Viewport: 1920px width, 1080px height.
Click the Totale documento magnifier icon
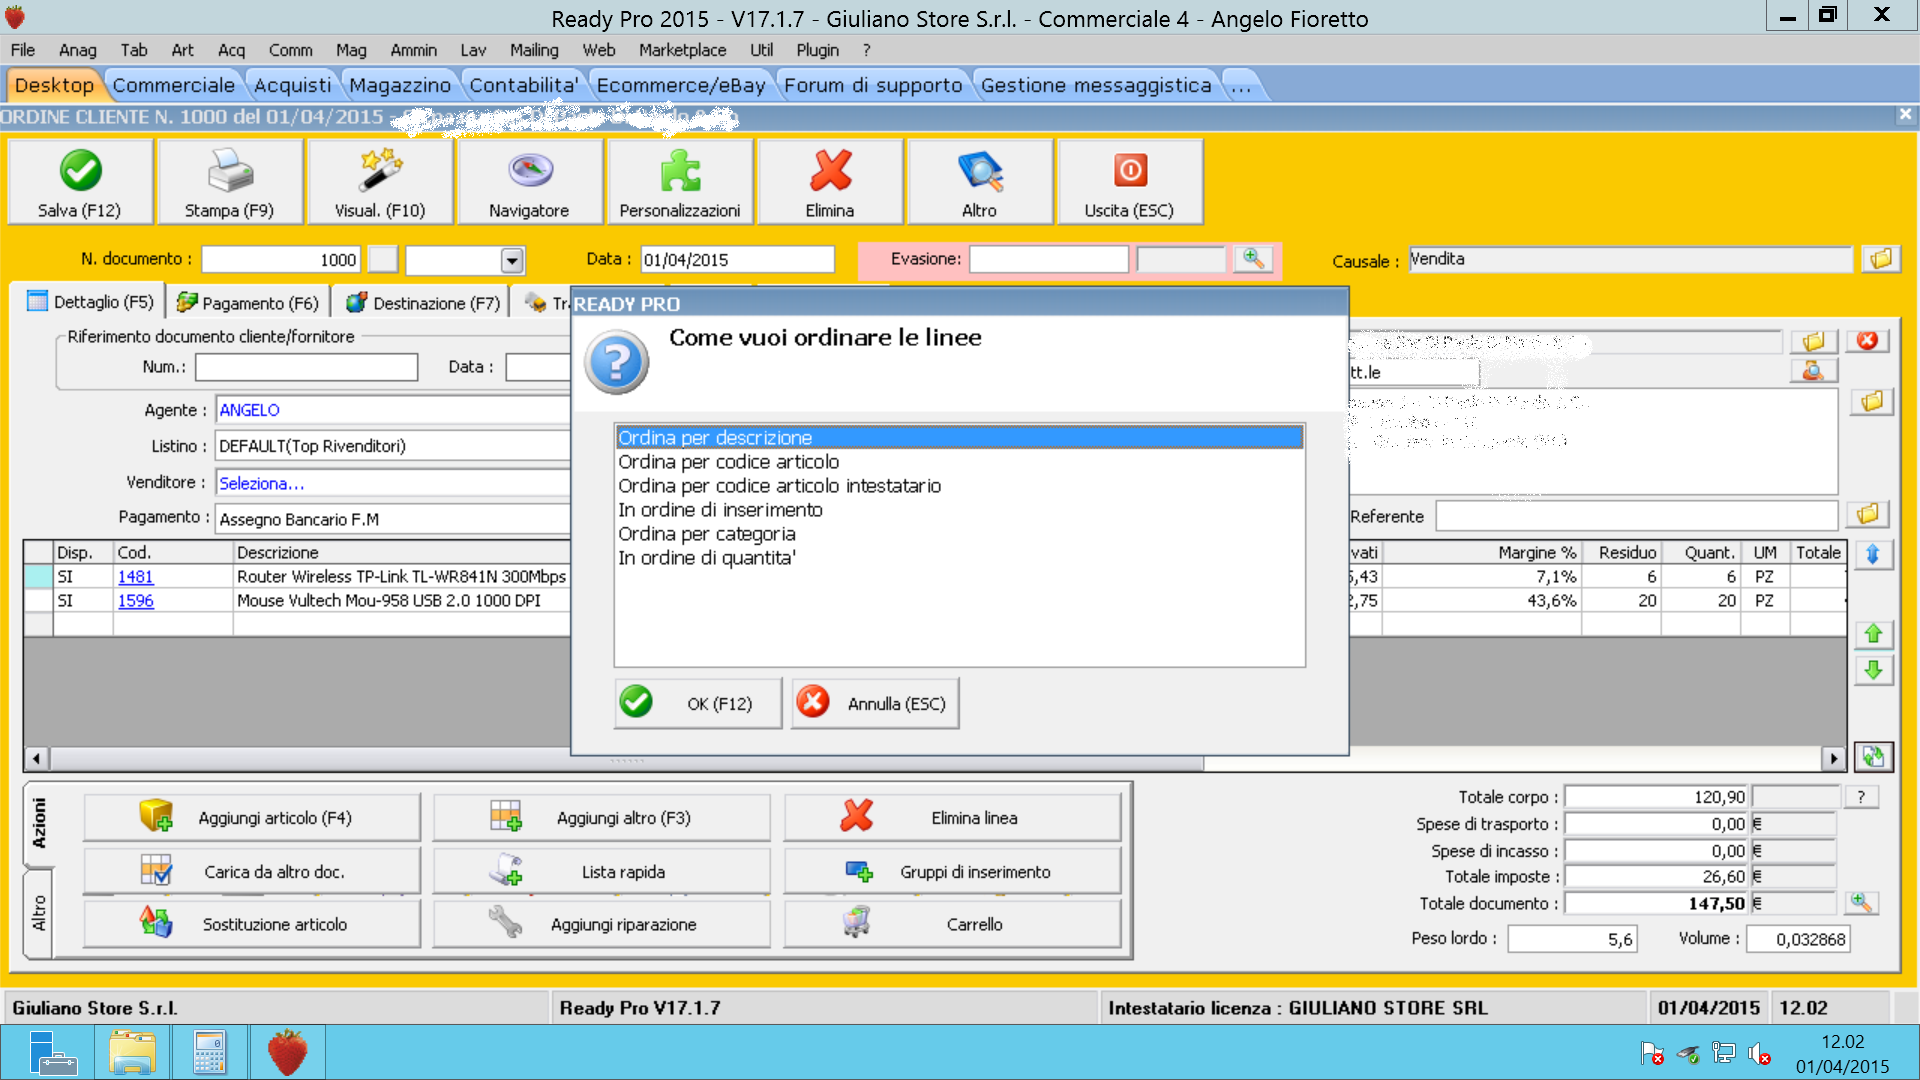1860,903
